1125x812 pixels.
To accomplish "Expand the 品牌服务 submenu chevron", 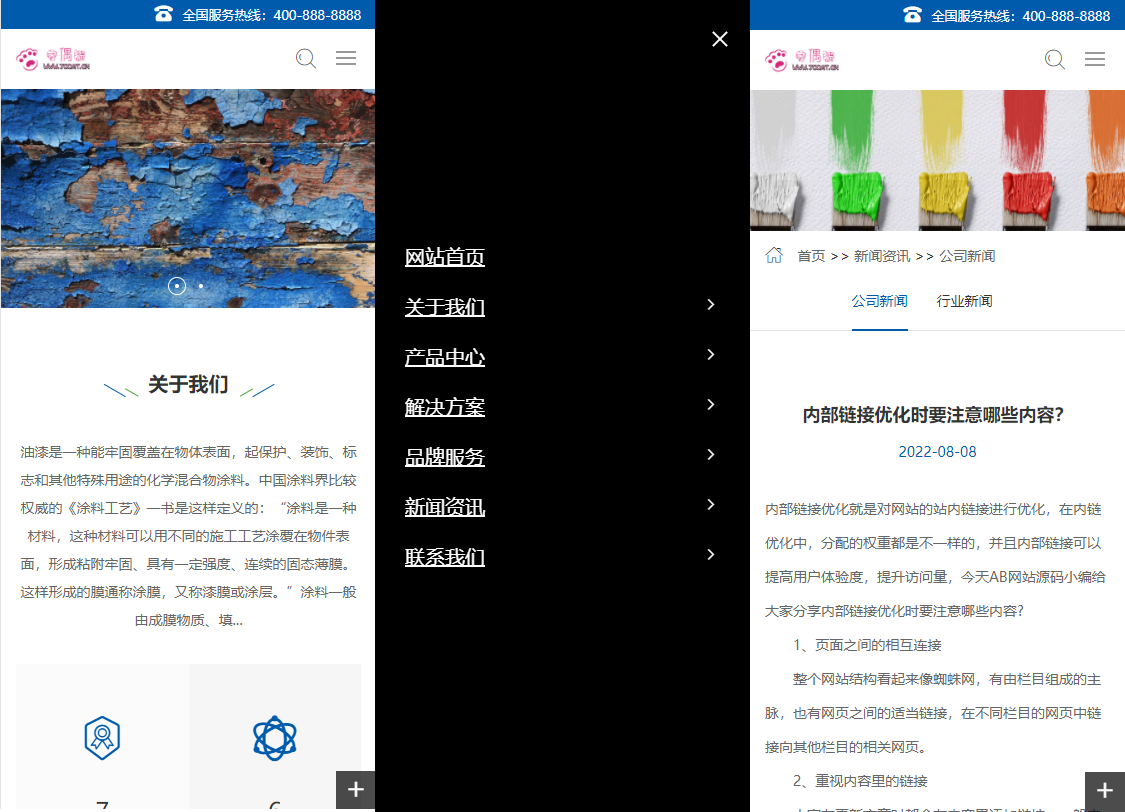I will (x=710, y=455).
